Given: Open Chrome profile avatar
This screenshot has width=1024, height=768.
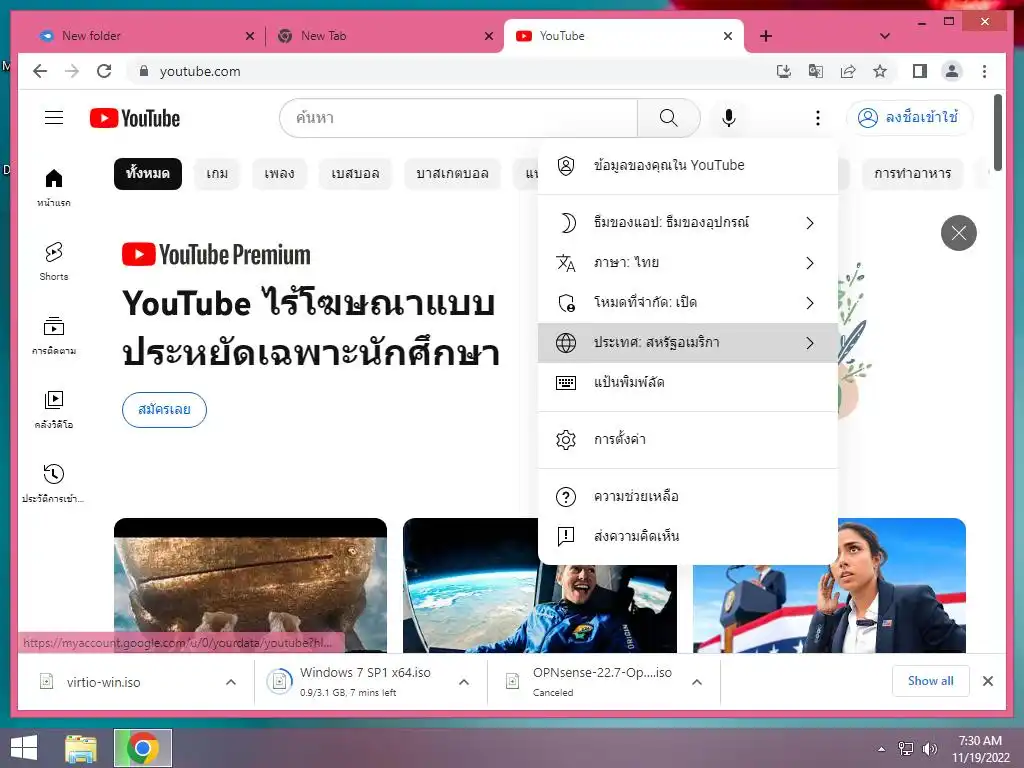Looking at the screenshot, I should (952, 71).
